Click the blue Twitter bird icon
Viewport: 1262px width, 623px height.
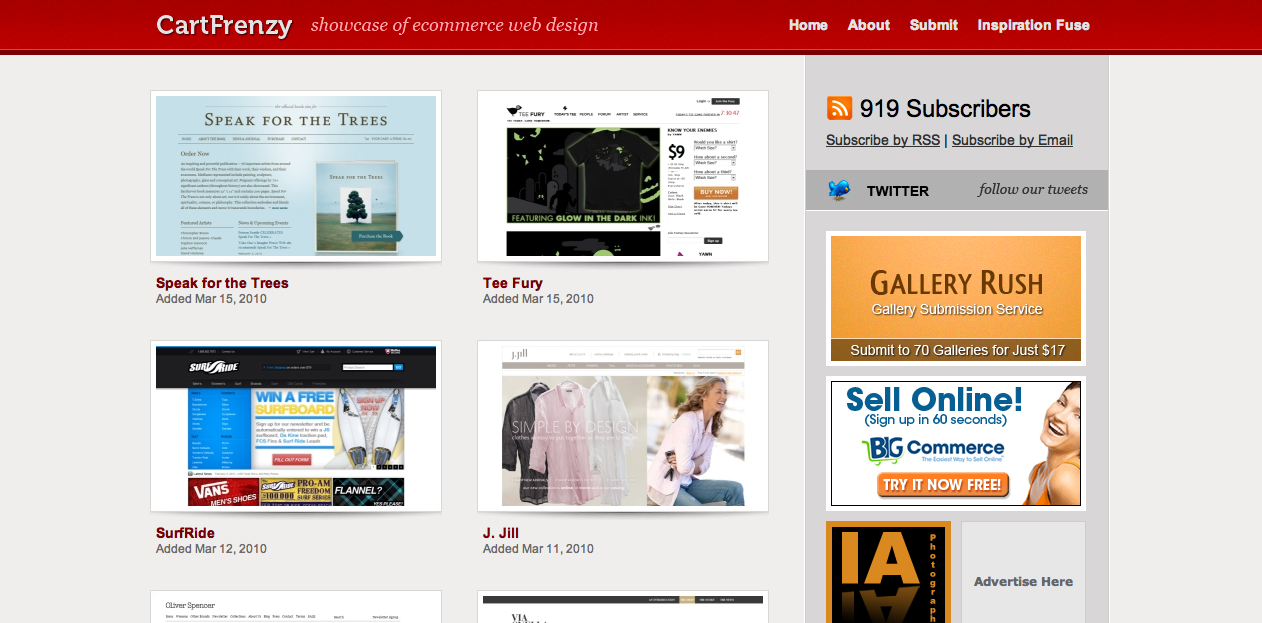(x=839, y=190)
